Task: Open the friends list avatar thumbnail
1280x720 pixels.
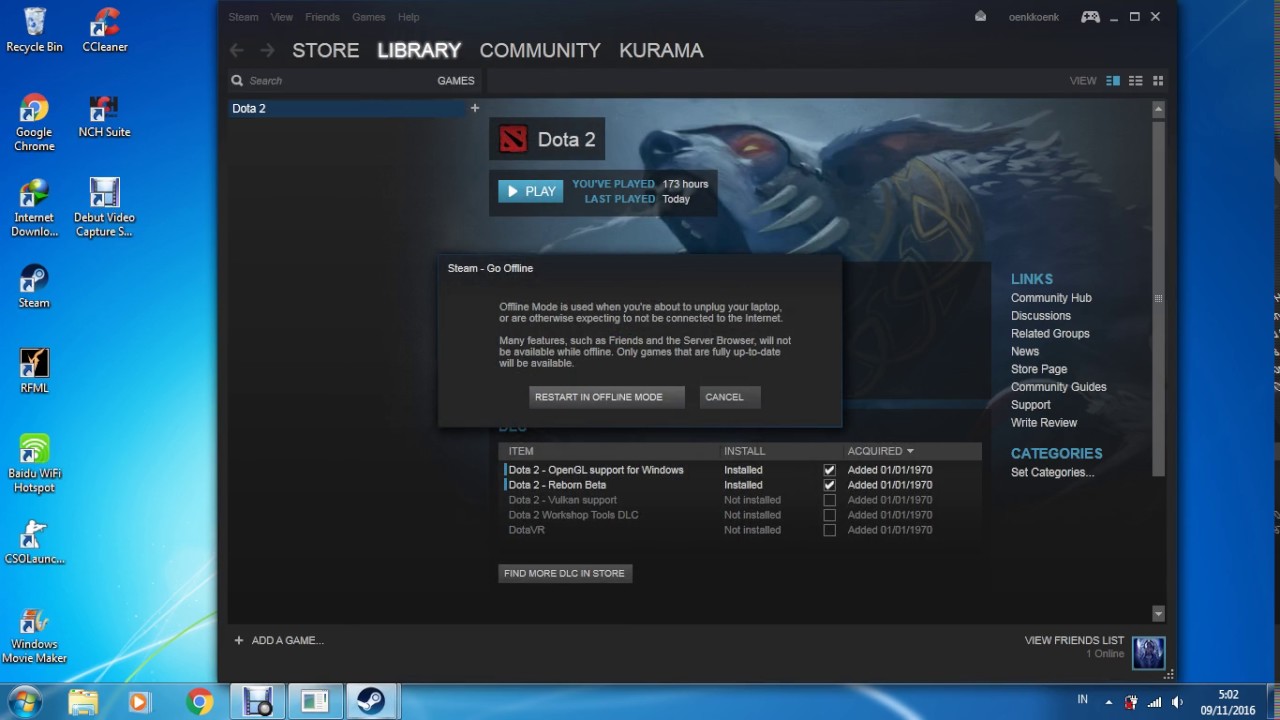Action: 1149,653
